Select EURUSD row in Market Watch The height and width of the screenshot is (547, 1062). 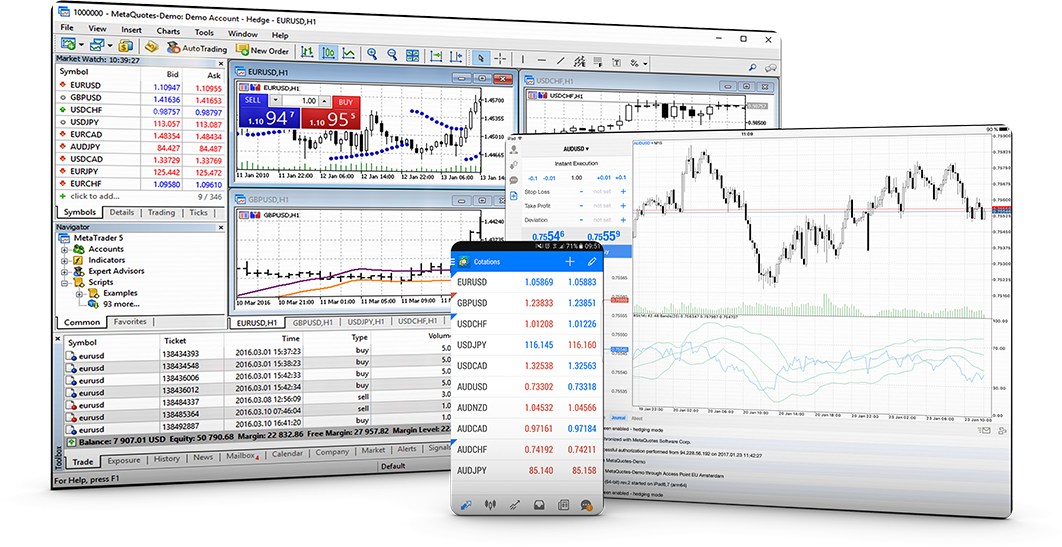click(x=140, y=87)
